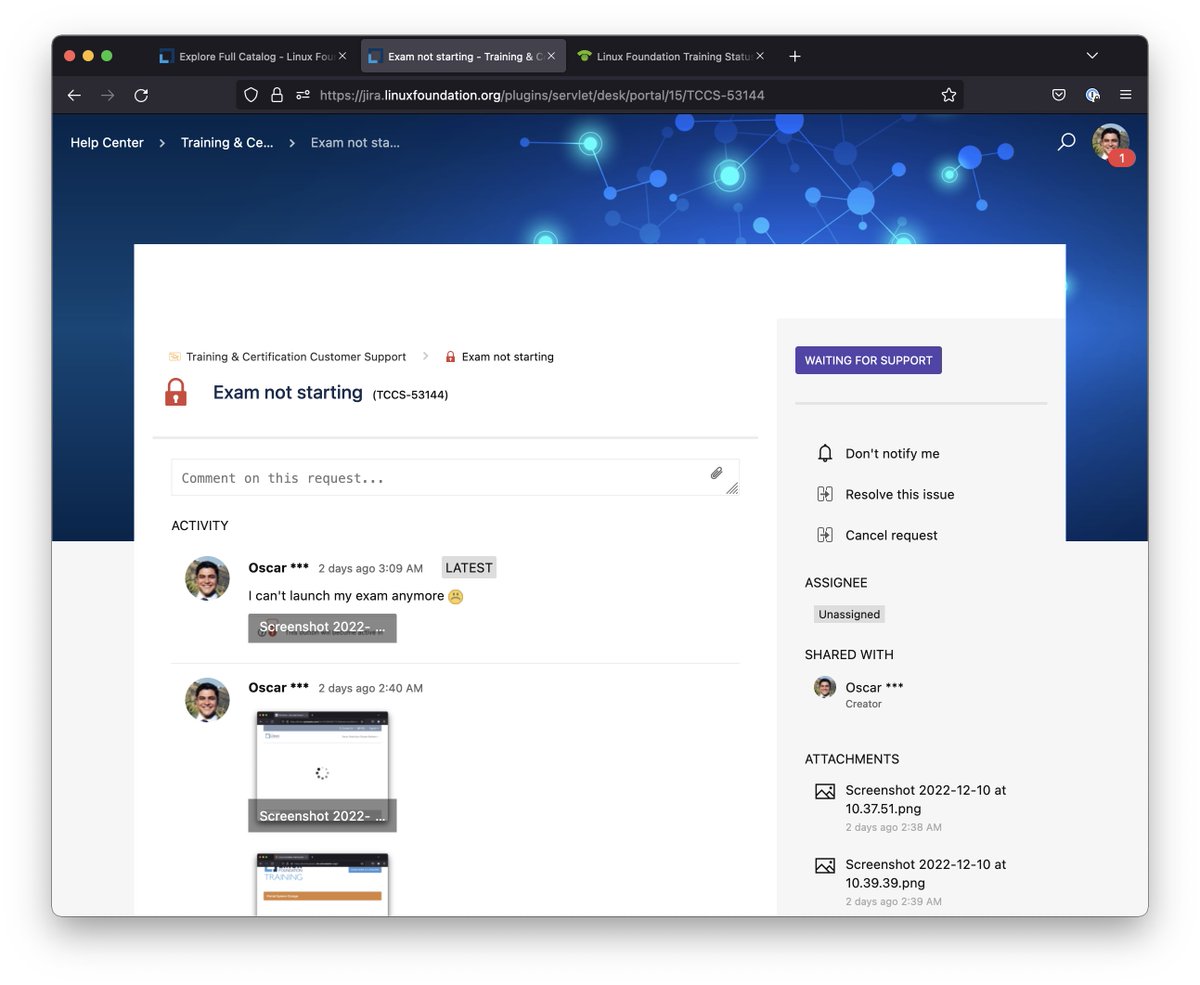Open the loading spinner screenshot thumbnail
Viewport: 1200px width, 985px height.
(322, 771)
